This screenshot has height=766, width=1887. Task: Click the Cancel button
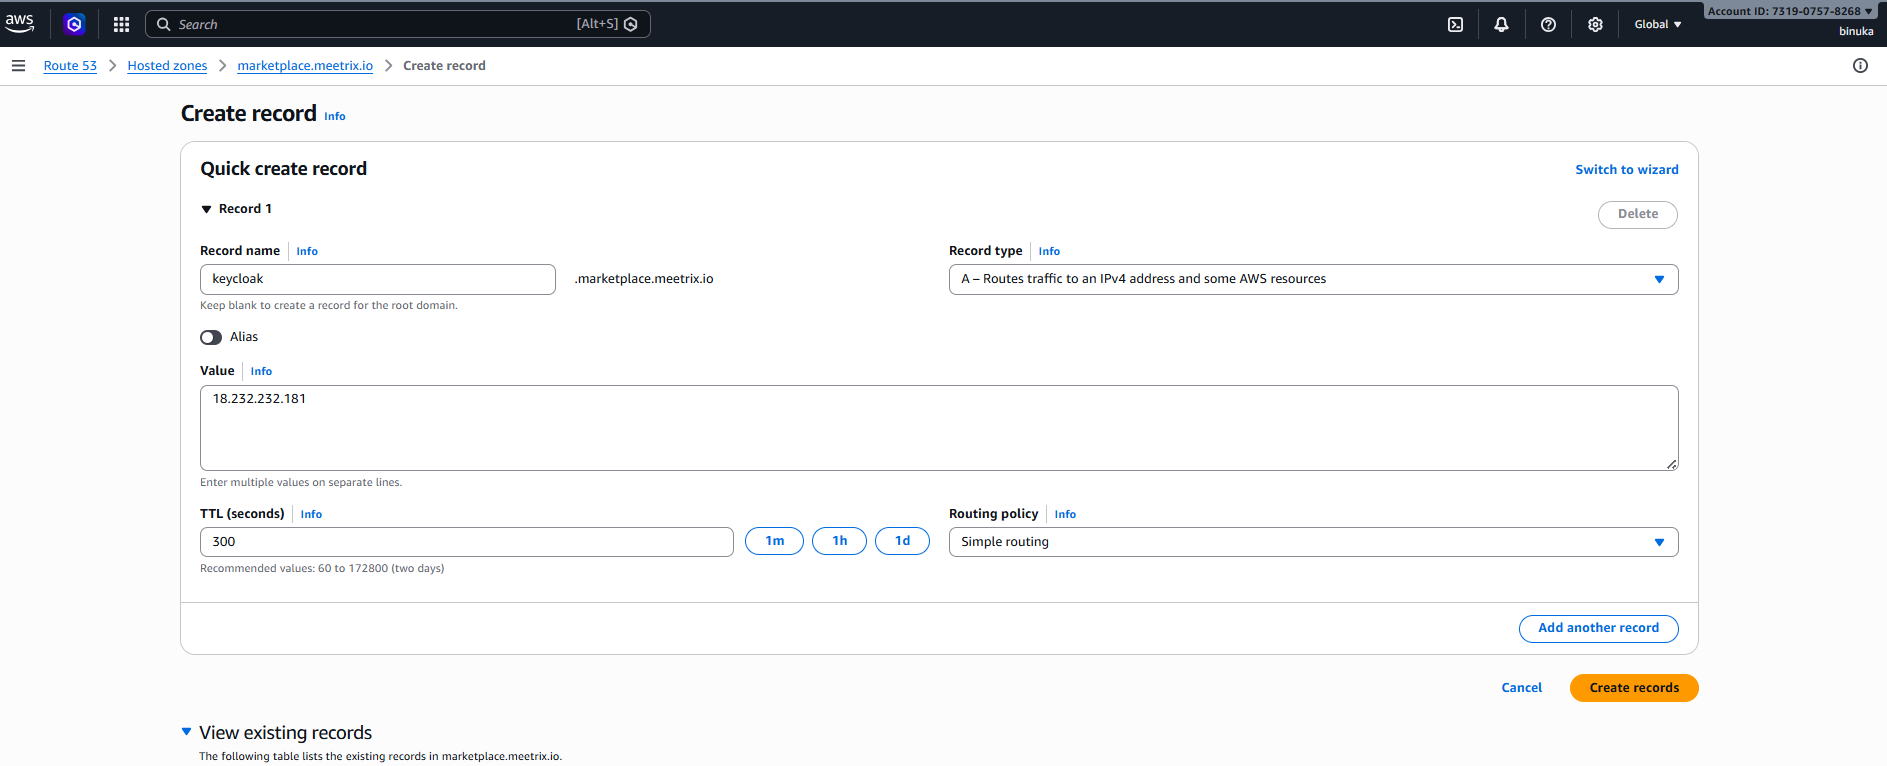1521,688
